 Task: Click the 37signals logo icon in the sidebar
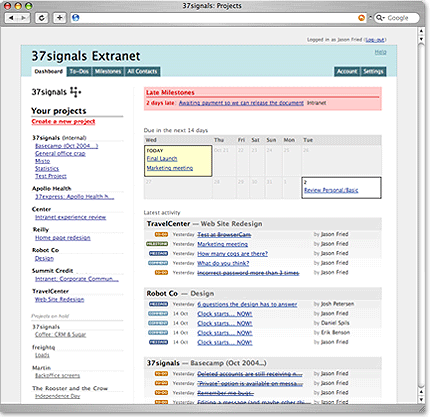tap(75, 92)
